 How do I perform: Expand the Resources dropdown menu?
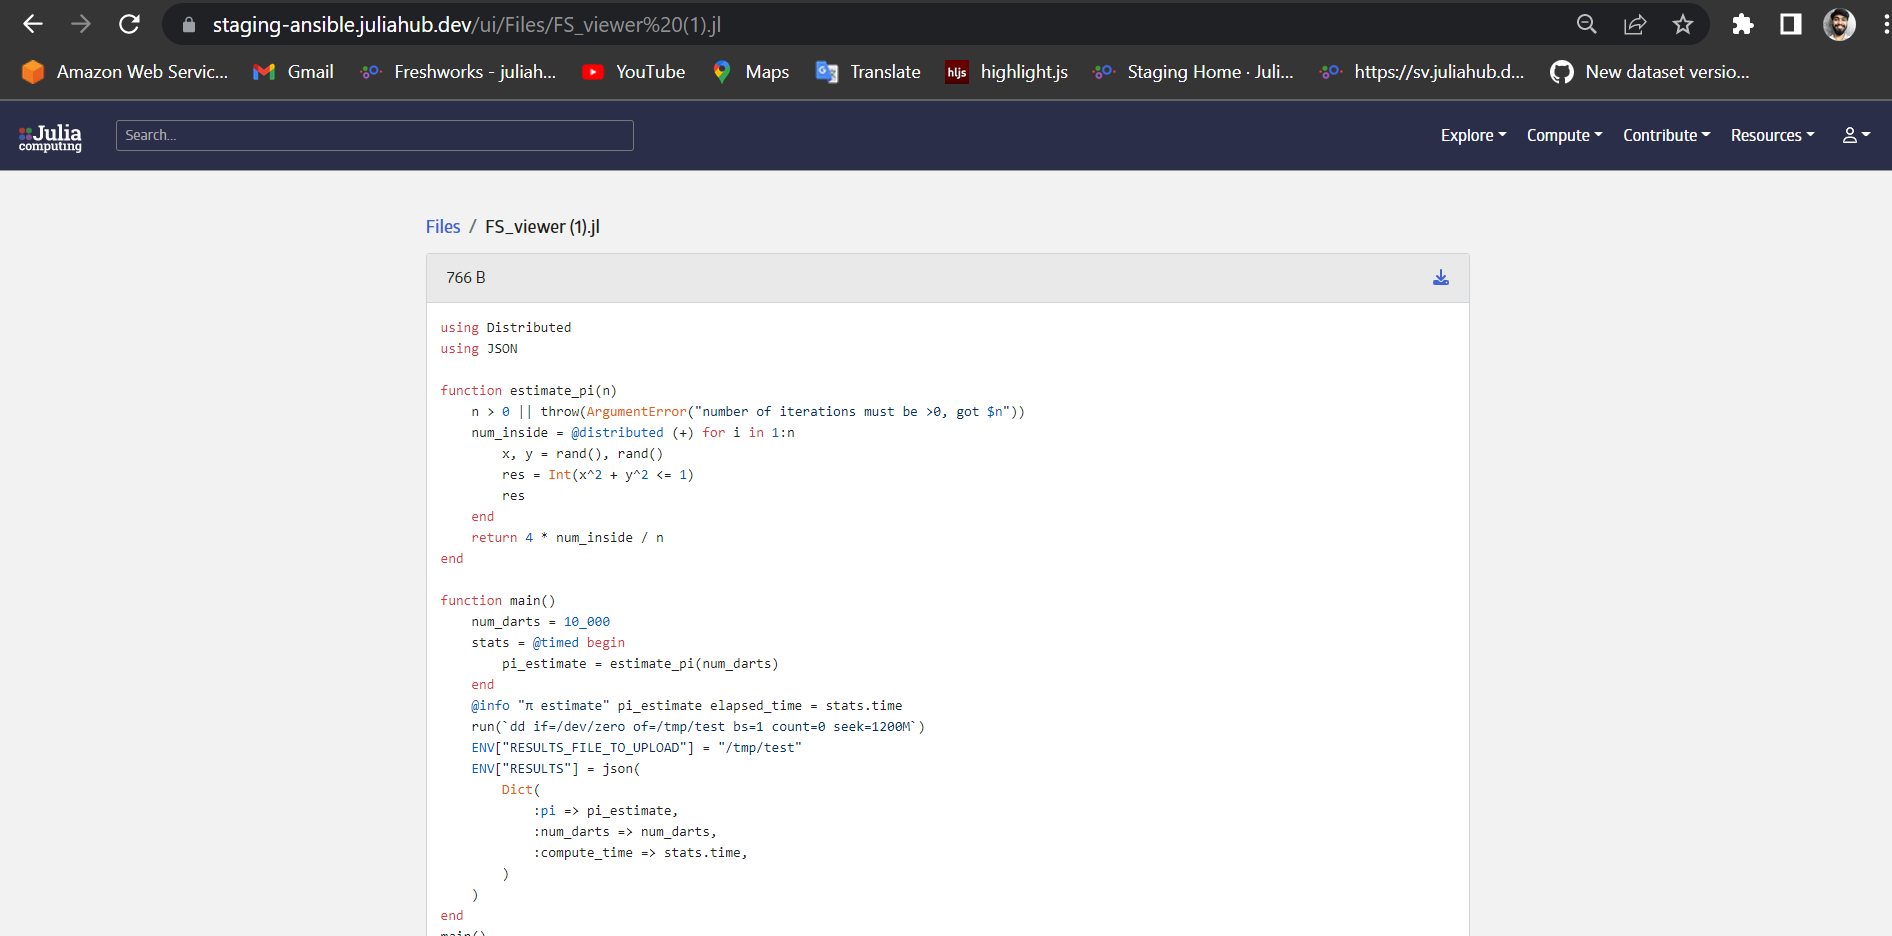click(1772, 135)
